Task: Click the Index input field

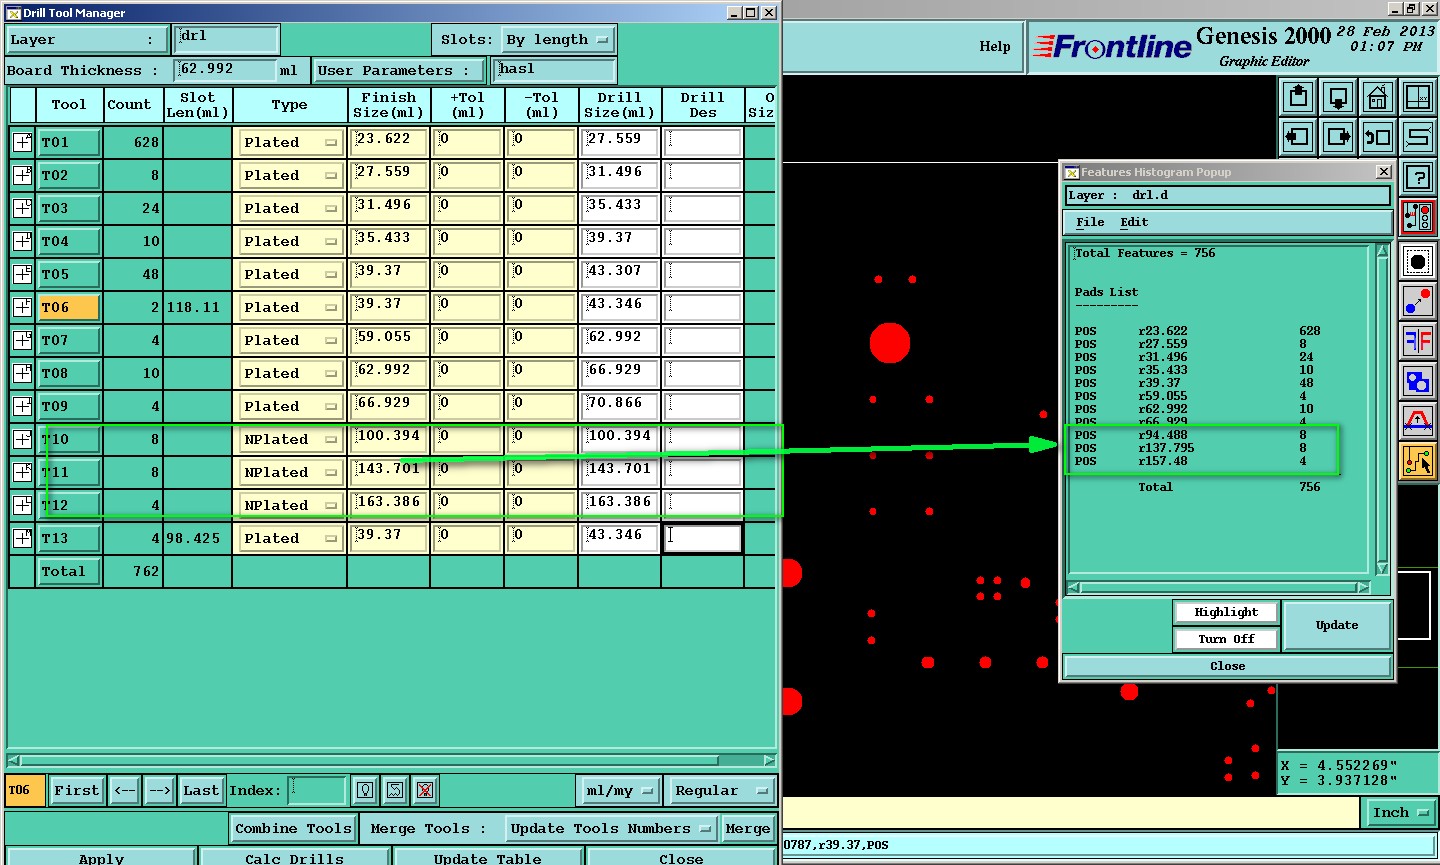Action: pyautogui.click(x=317, y=790)
